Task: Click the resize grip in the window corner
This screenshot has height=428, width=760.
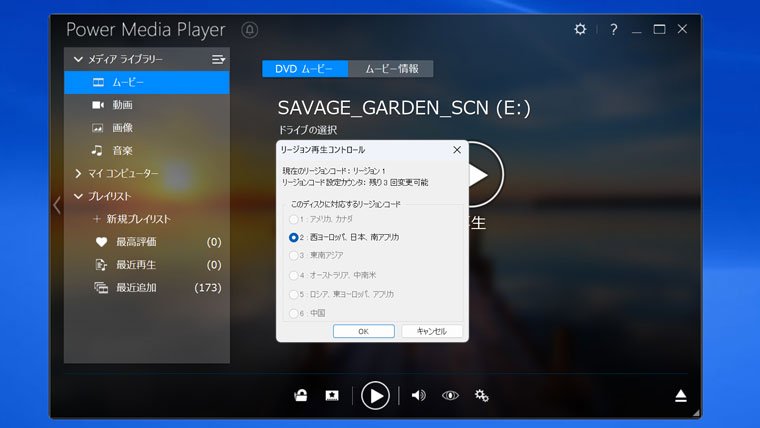Action: 696,413
